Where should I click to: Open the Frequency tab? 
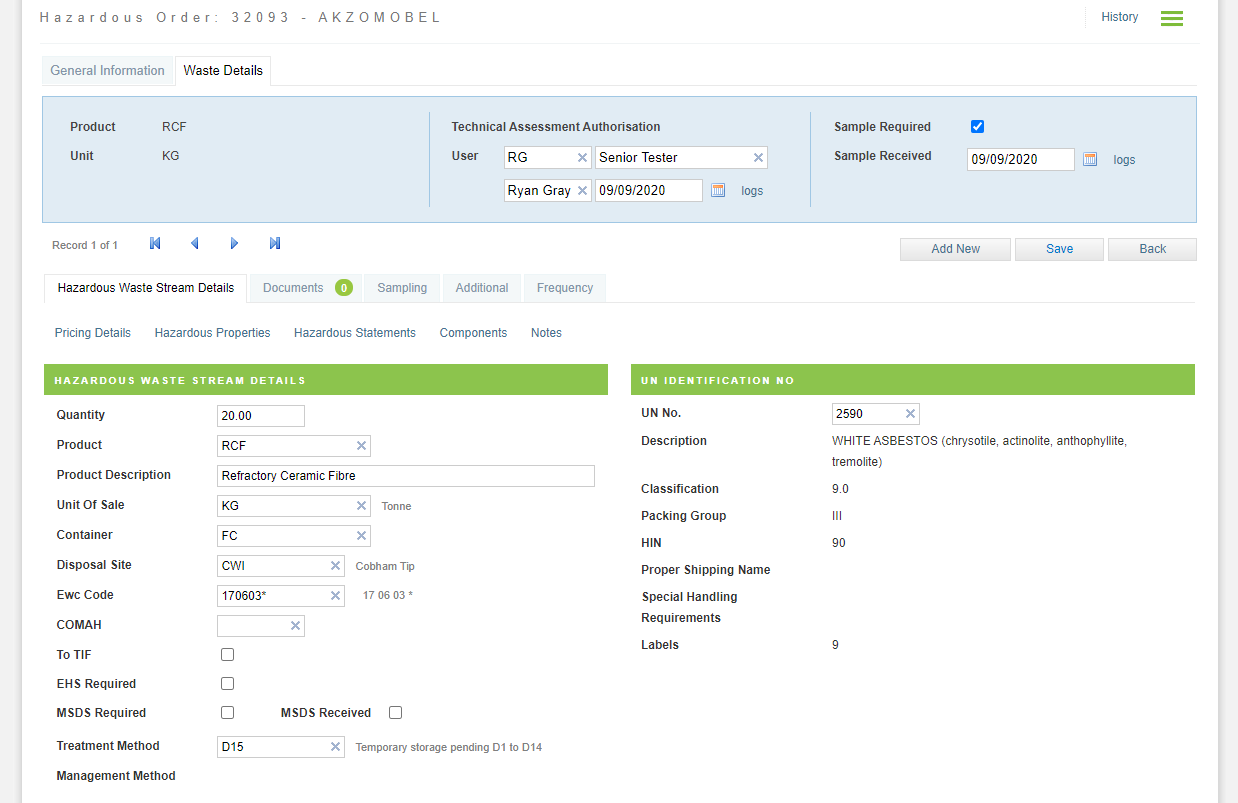point(564,288)
